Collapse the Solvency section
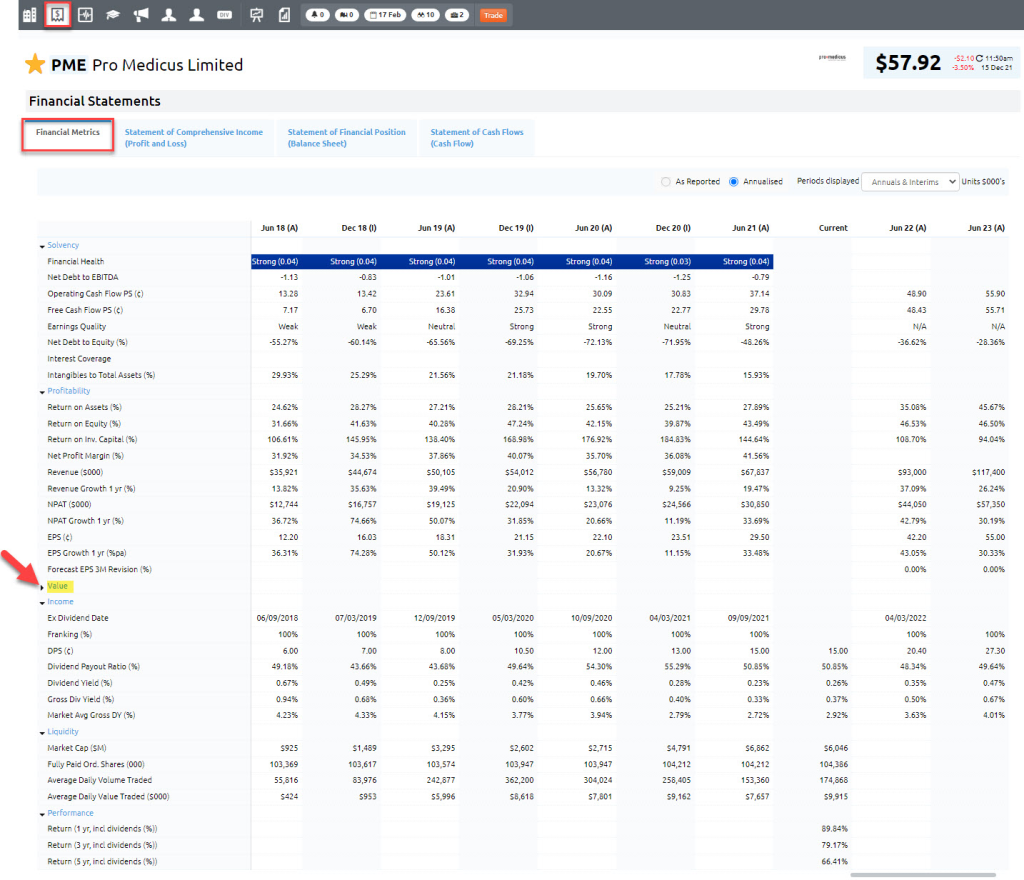The image size is (1024, 880). point(62,245)
